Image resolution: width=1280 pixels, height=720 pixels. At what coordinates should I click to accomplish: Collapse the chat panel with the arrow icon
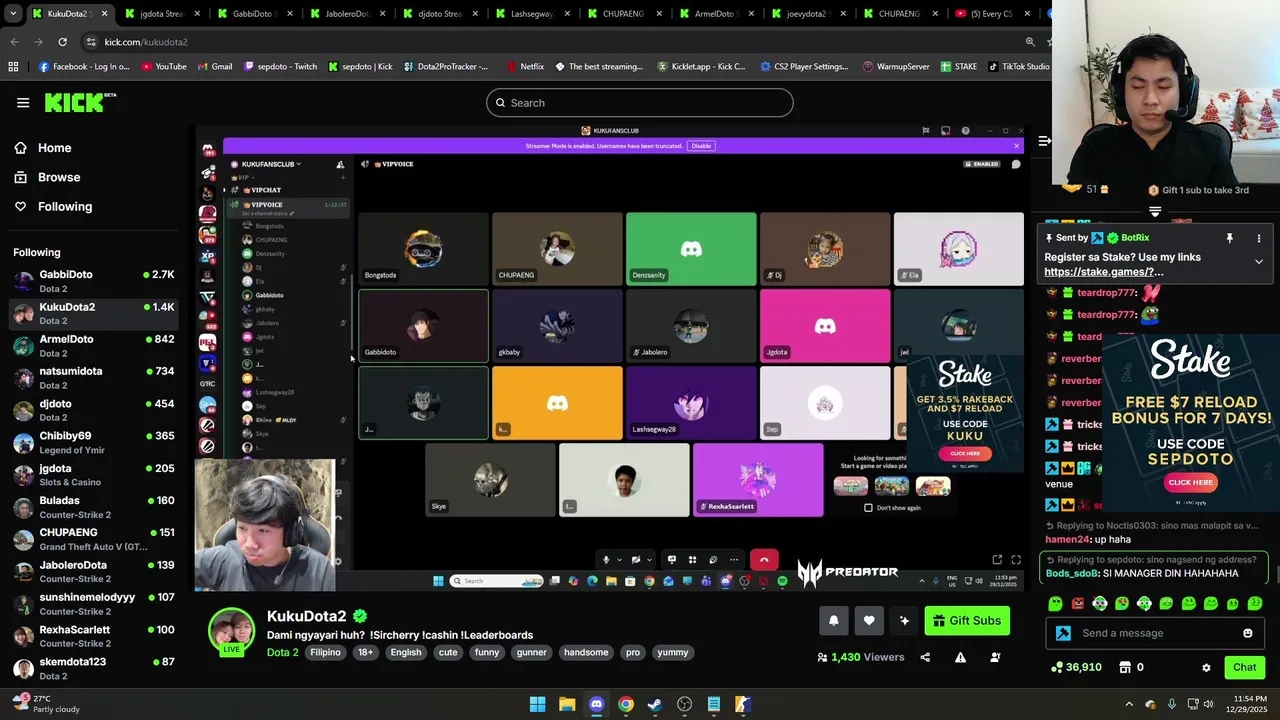(x=1044, y=141)
